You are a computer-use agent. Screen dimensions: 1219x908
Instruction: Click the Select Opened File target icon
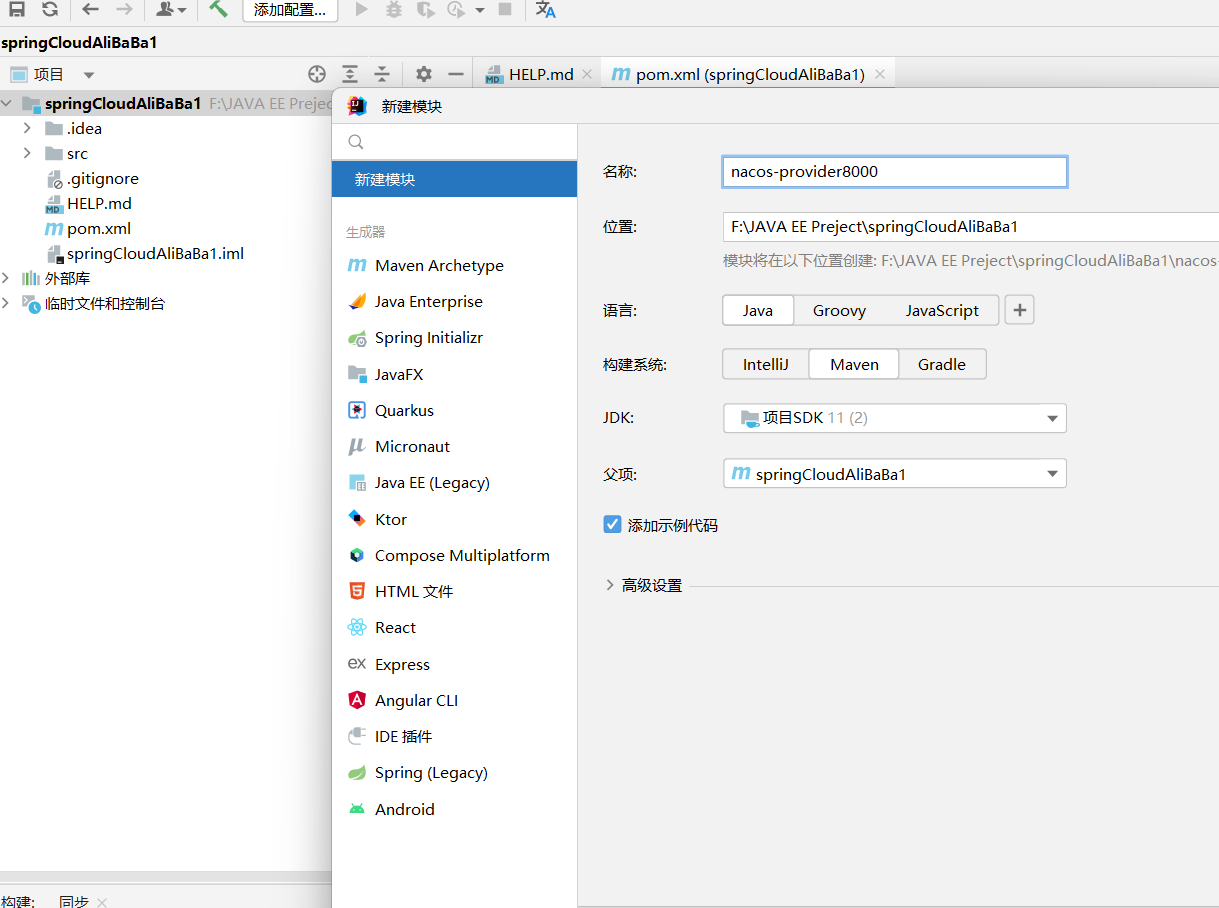click(317, 74)
